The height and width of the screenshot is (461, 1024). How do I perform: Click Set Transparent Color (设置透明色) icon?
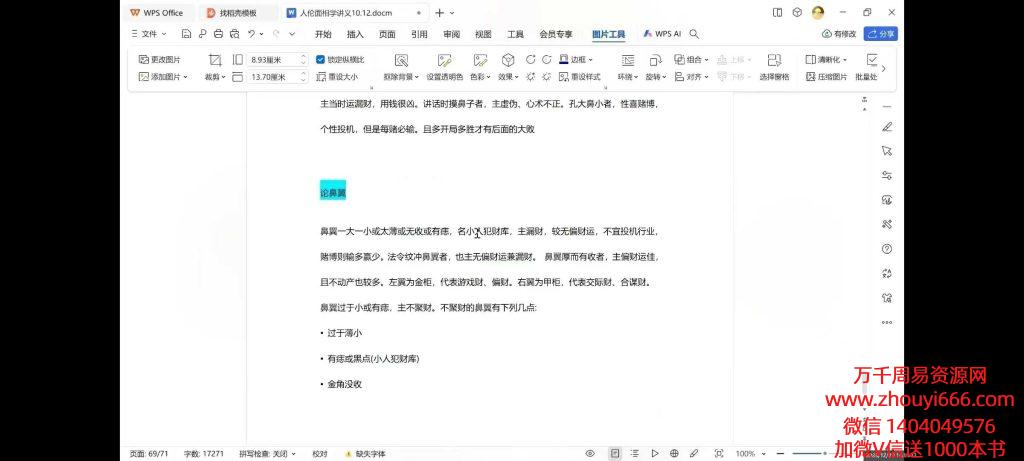444,60
